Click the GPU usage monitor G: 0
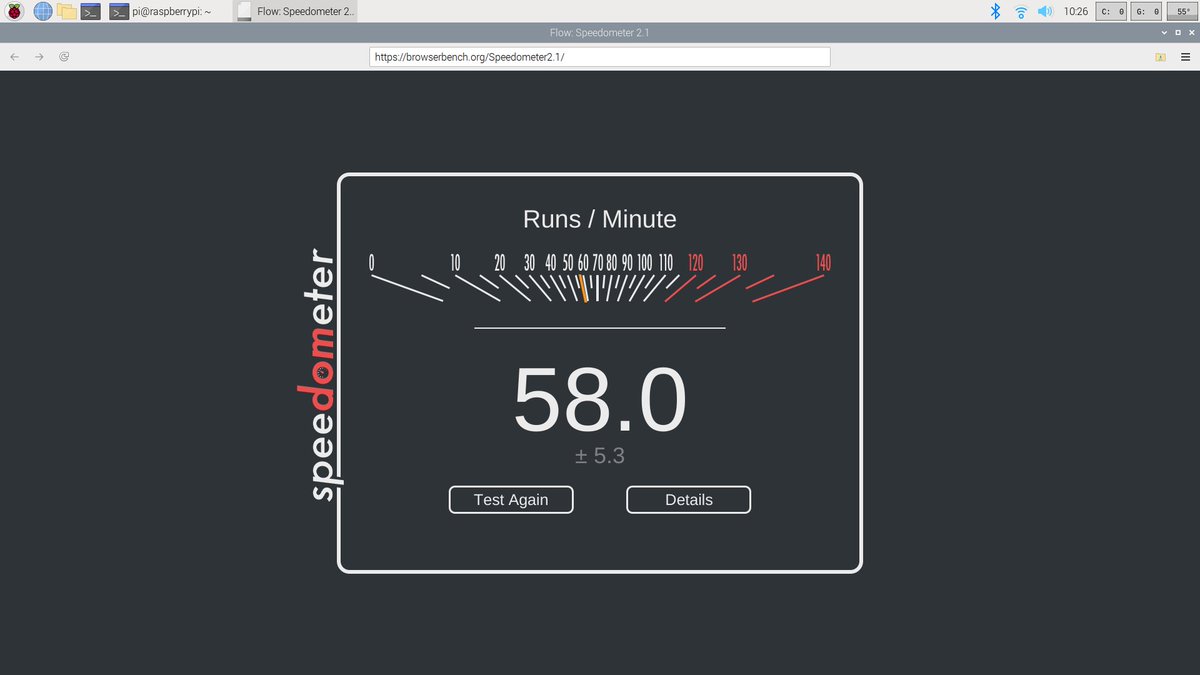 (x=1147, y=12)
